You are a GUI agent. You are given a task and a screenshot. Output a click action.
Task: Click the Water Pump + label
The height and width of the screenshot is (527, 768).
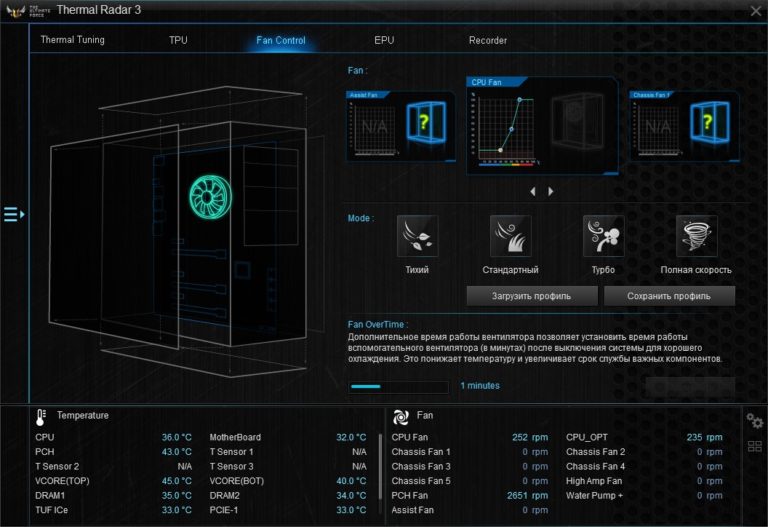tap(594, 496)
